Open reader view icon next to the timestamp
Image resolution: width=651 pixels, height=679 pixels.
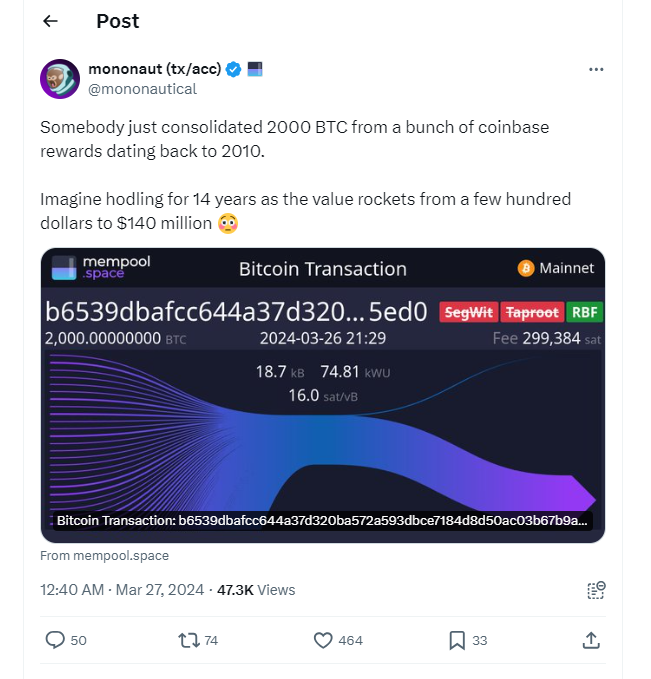(x=596, y=590)
